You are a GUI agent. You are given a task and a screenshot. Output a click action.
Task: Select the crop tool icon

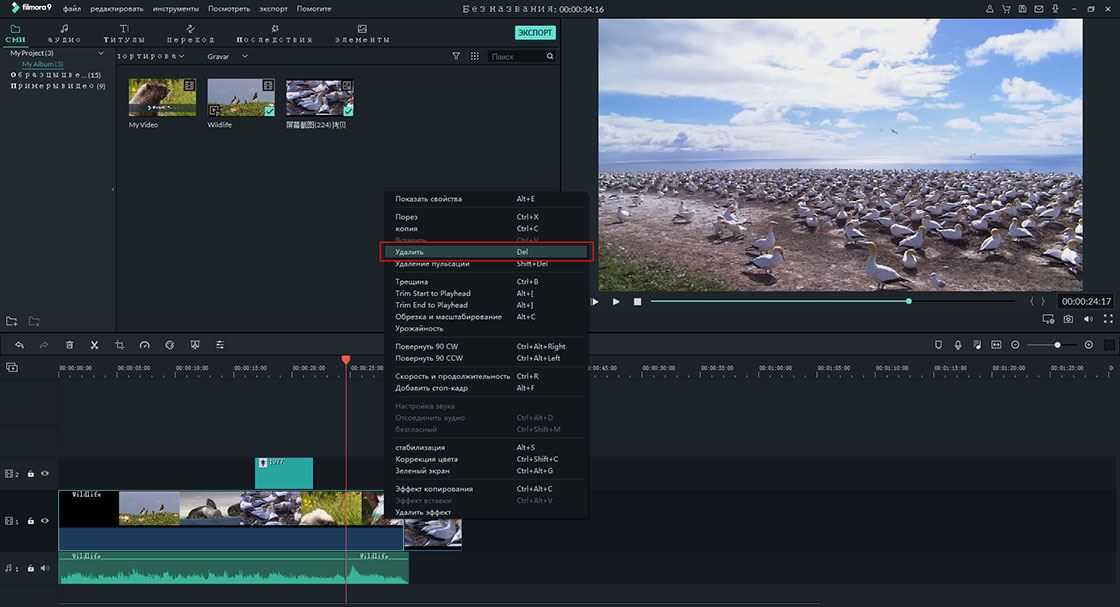119,345
